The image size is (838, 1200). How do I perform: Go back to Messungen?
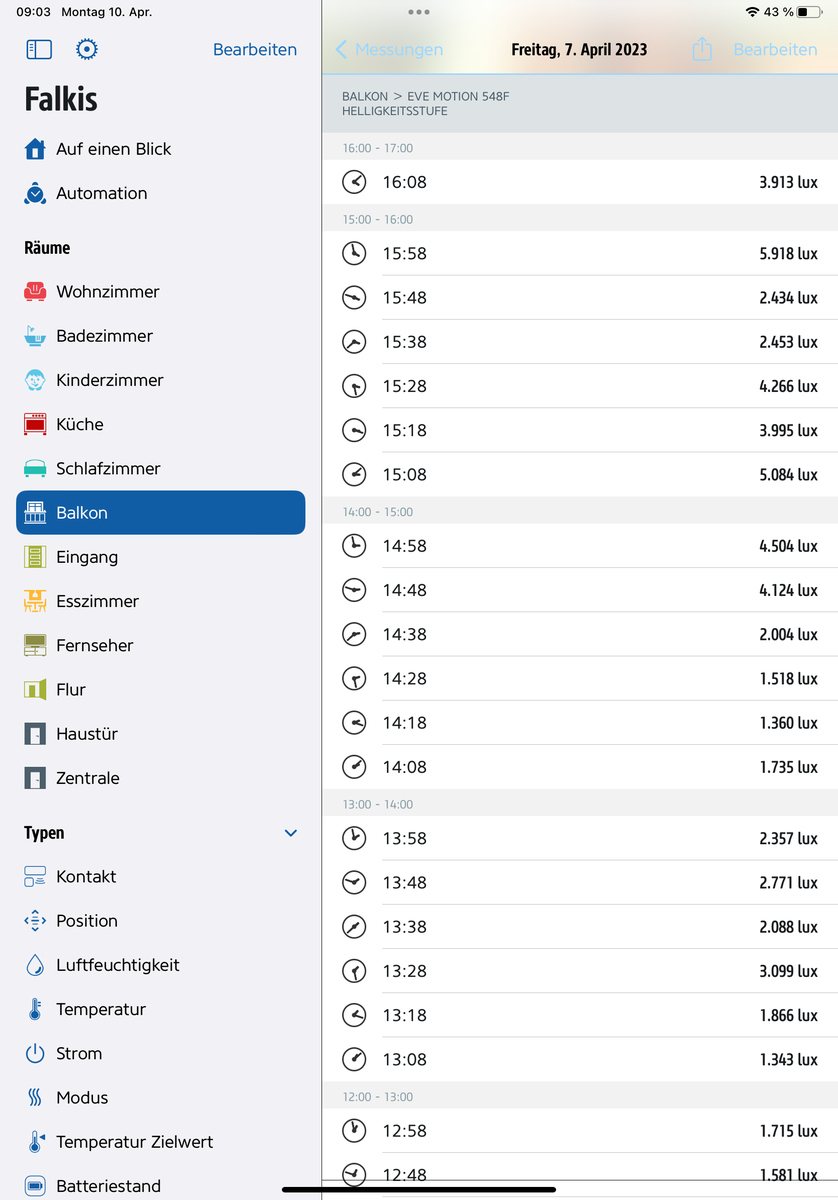tap(389, 49)
